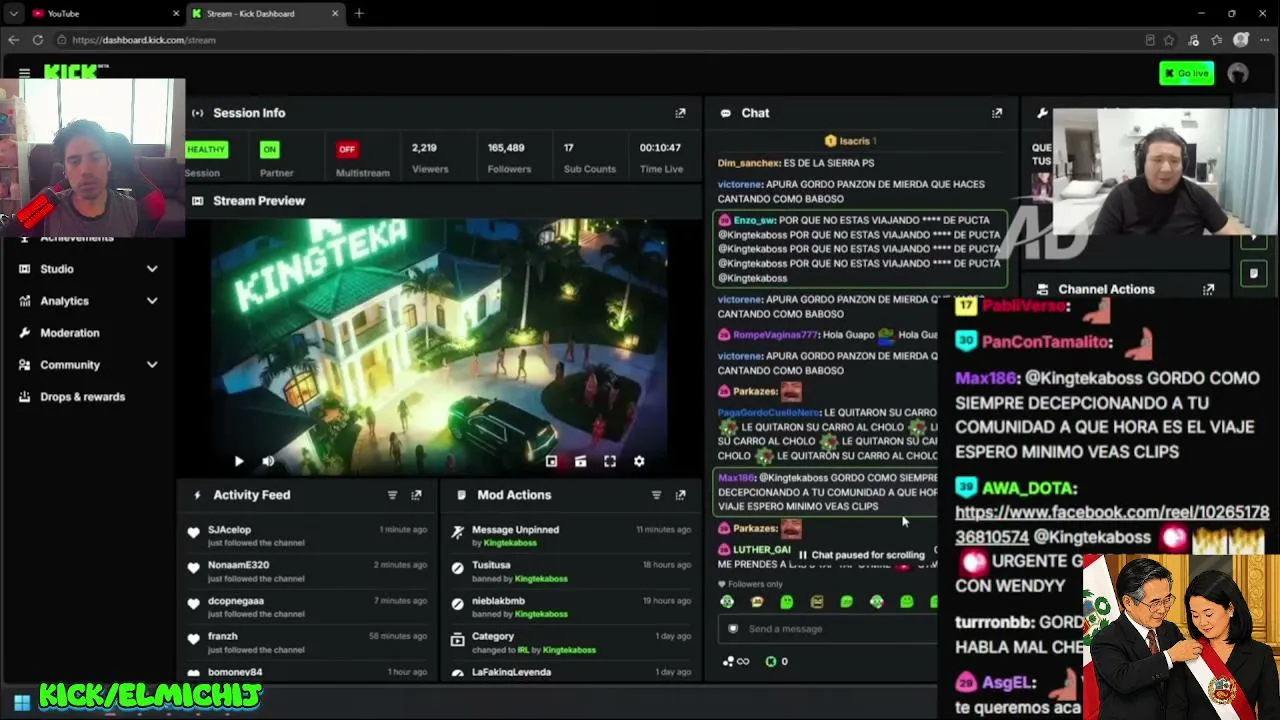
Task: Switch to the YouTube tab
Action: pyautogui.click(x=104, y=13)
